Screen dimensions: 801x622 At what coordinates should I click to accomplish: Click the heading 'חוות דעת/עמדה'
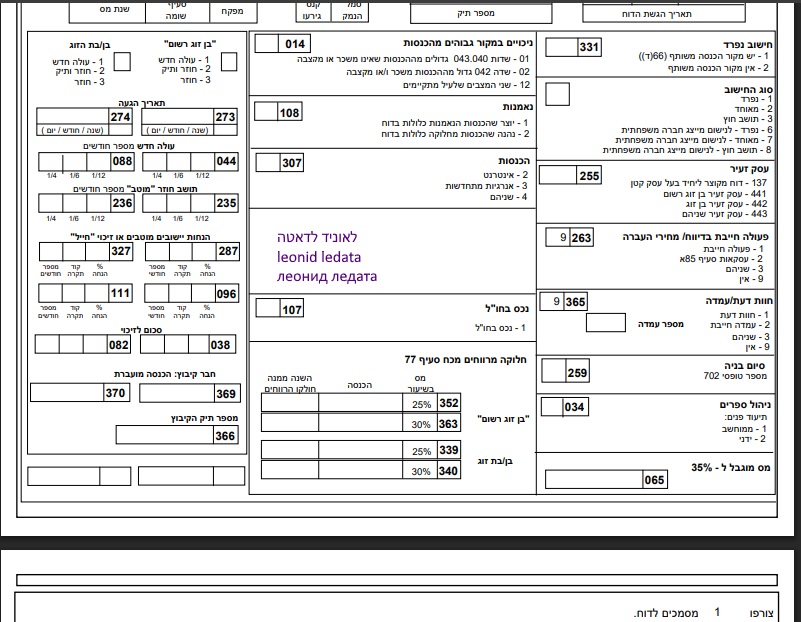coord(739,301)
